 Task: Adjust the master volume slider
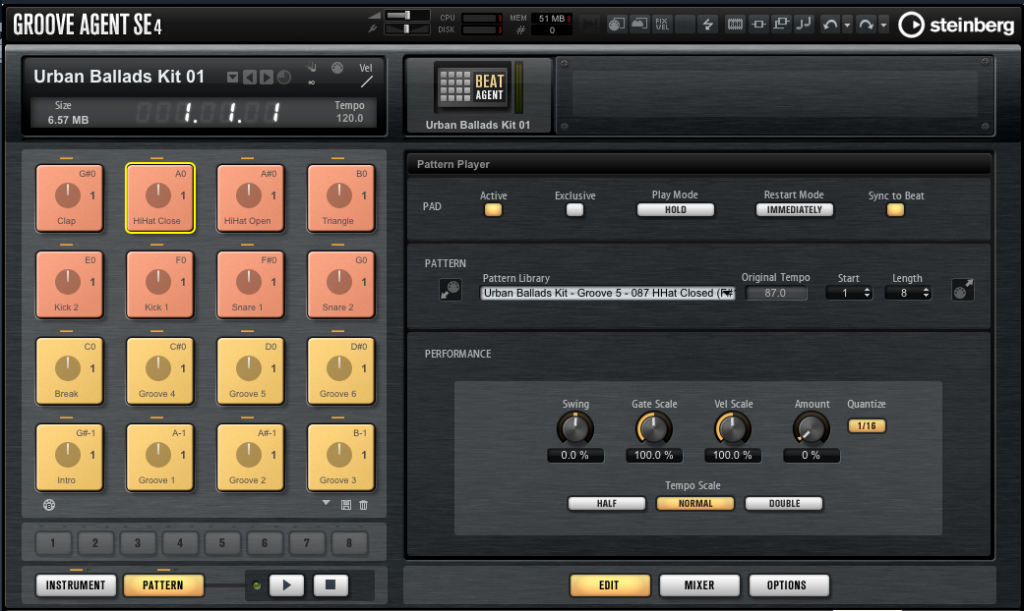[x=408, y=15]
